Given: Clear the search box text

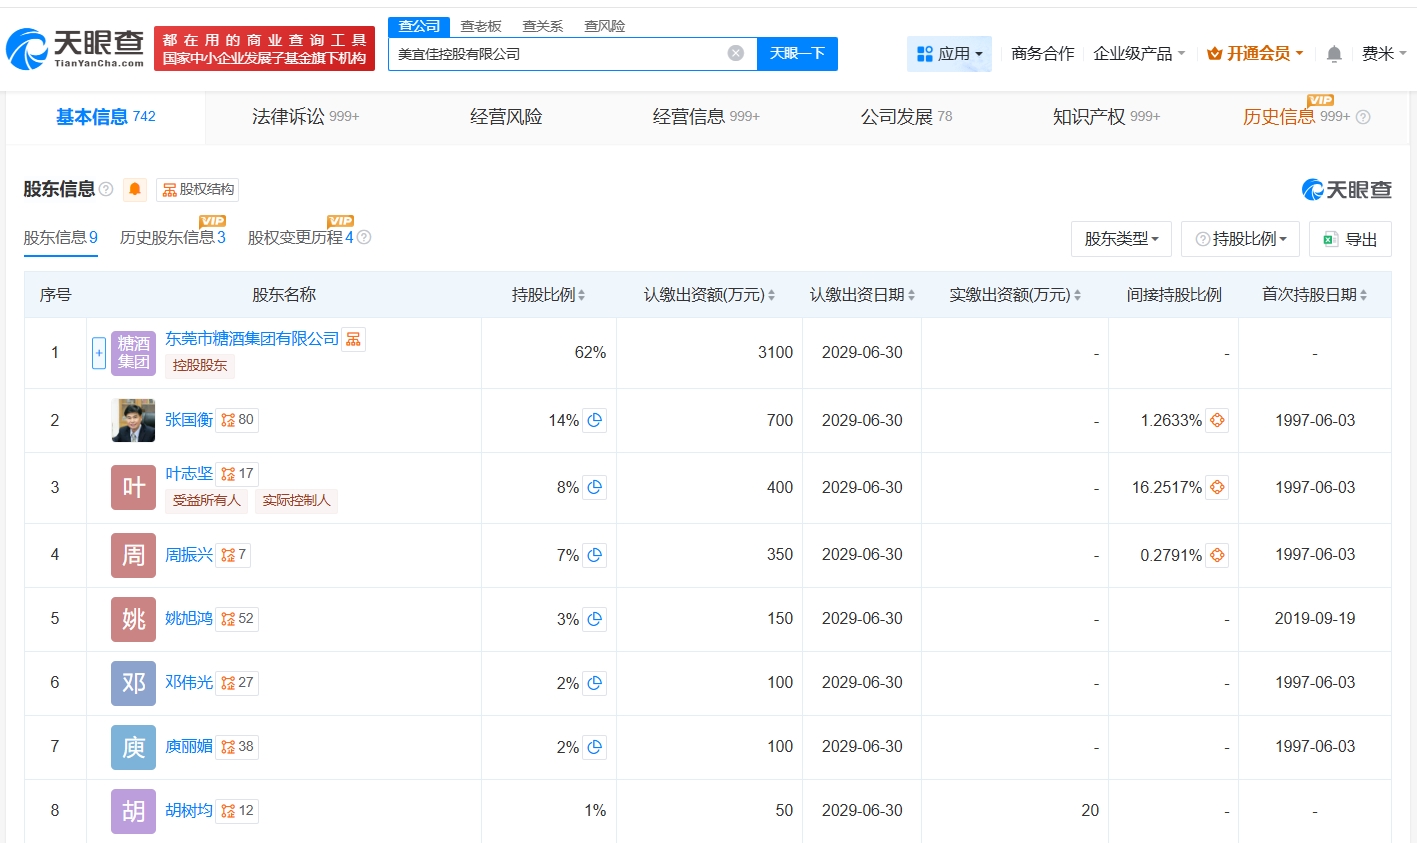Looking at the screenshot, I should point(735,53).
